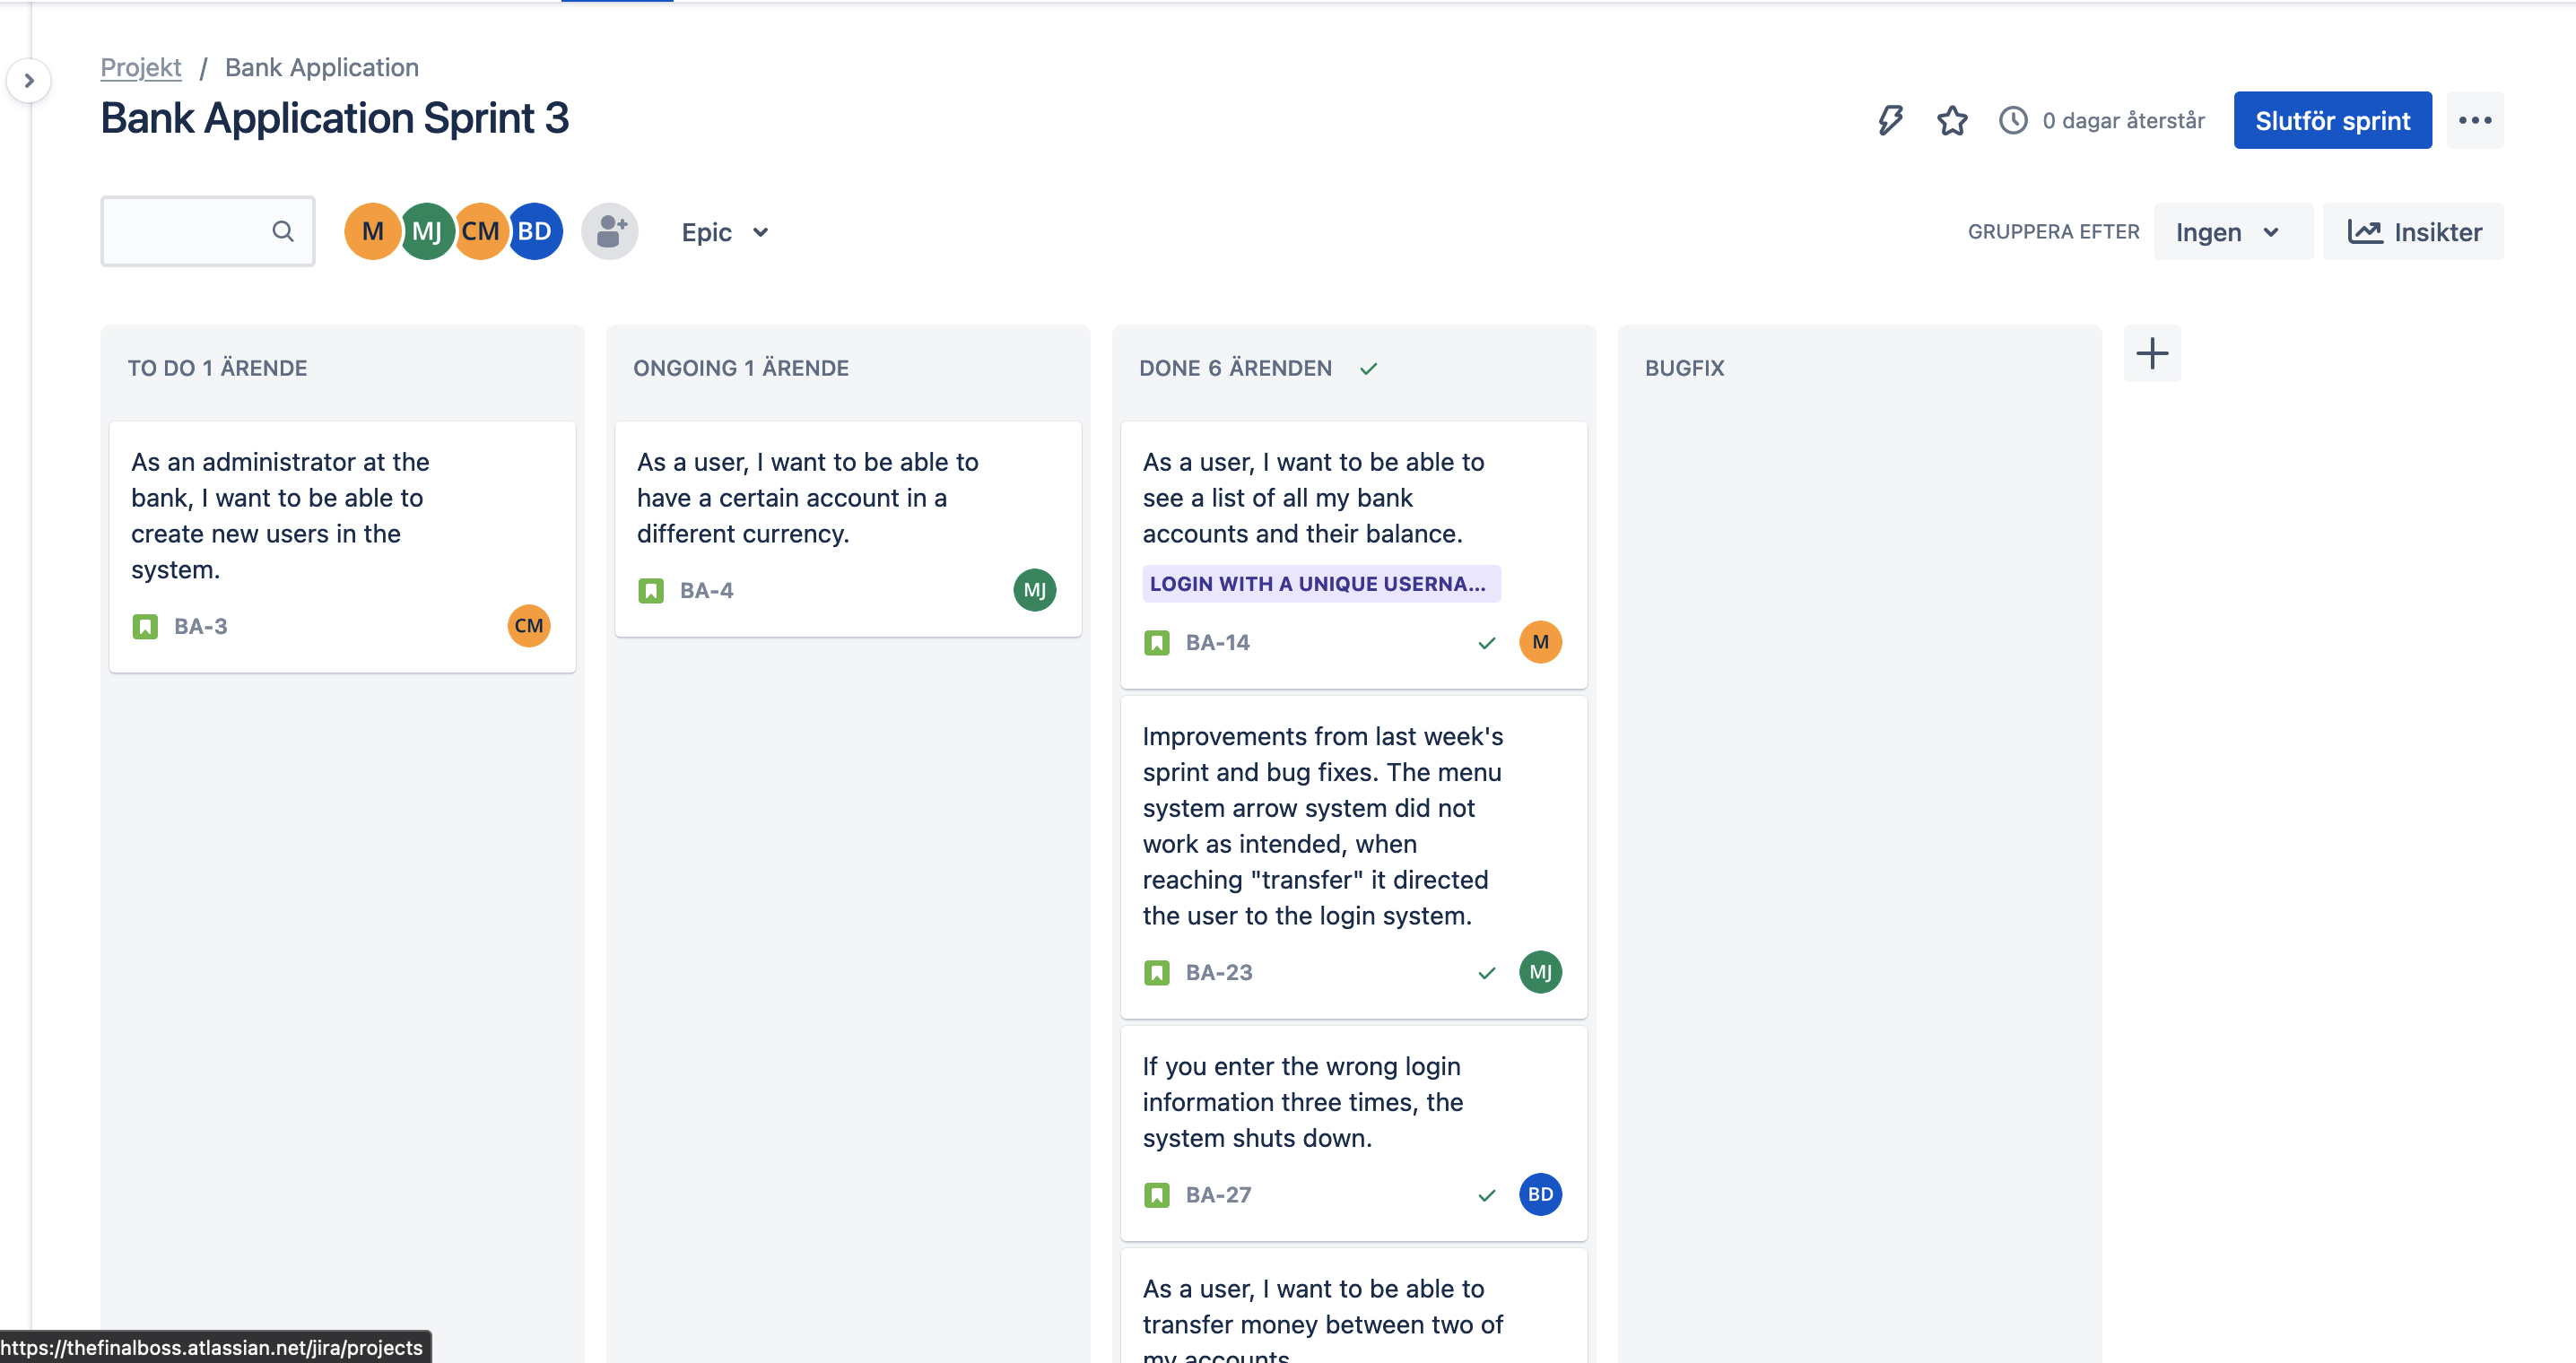This screenshot has height=1363, width=2576.
Task: Click the BD assignee on BA-27
Action: (1541, 1194)
